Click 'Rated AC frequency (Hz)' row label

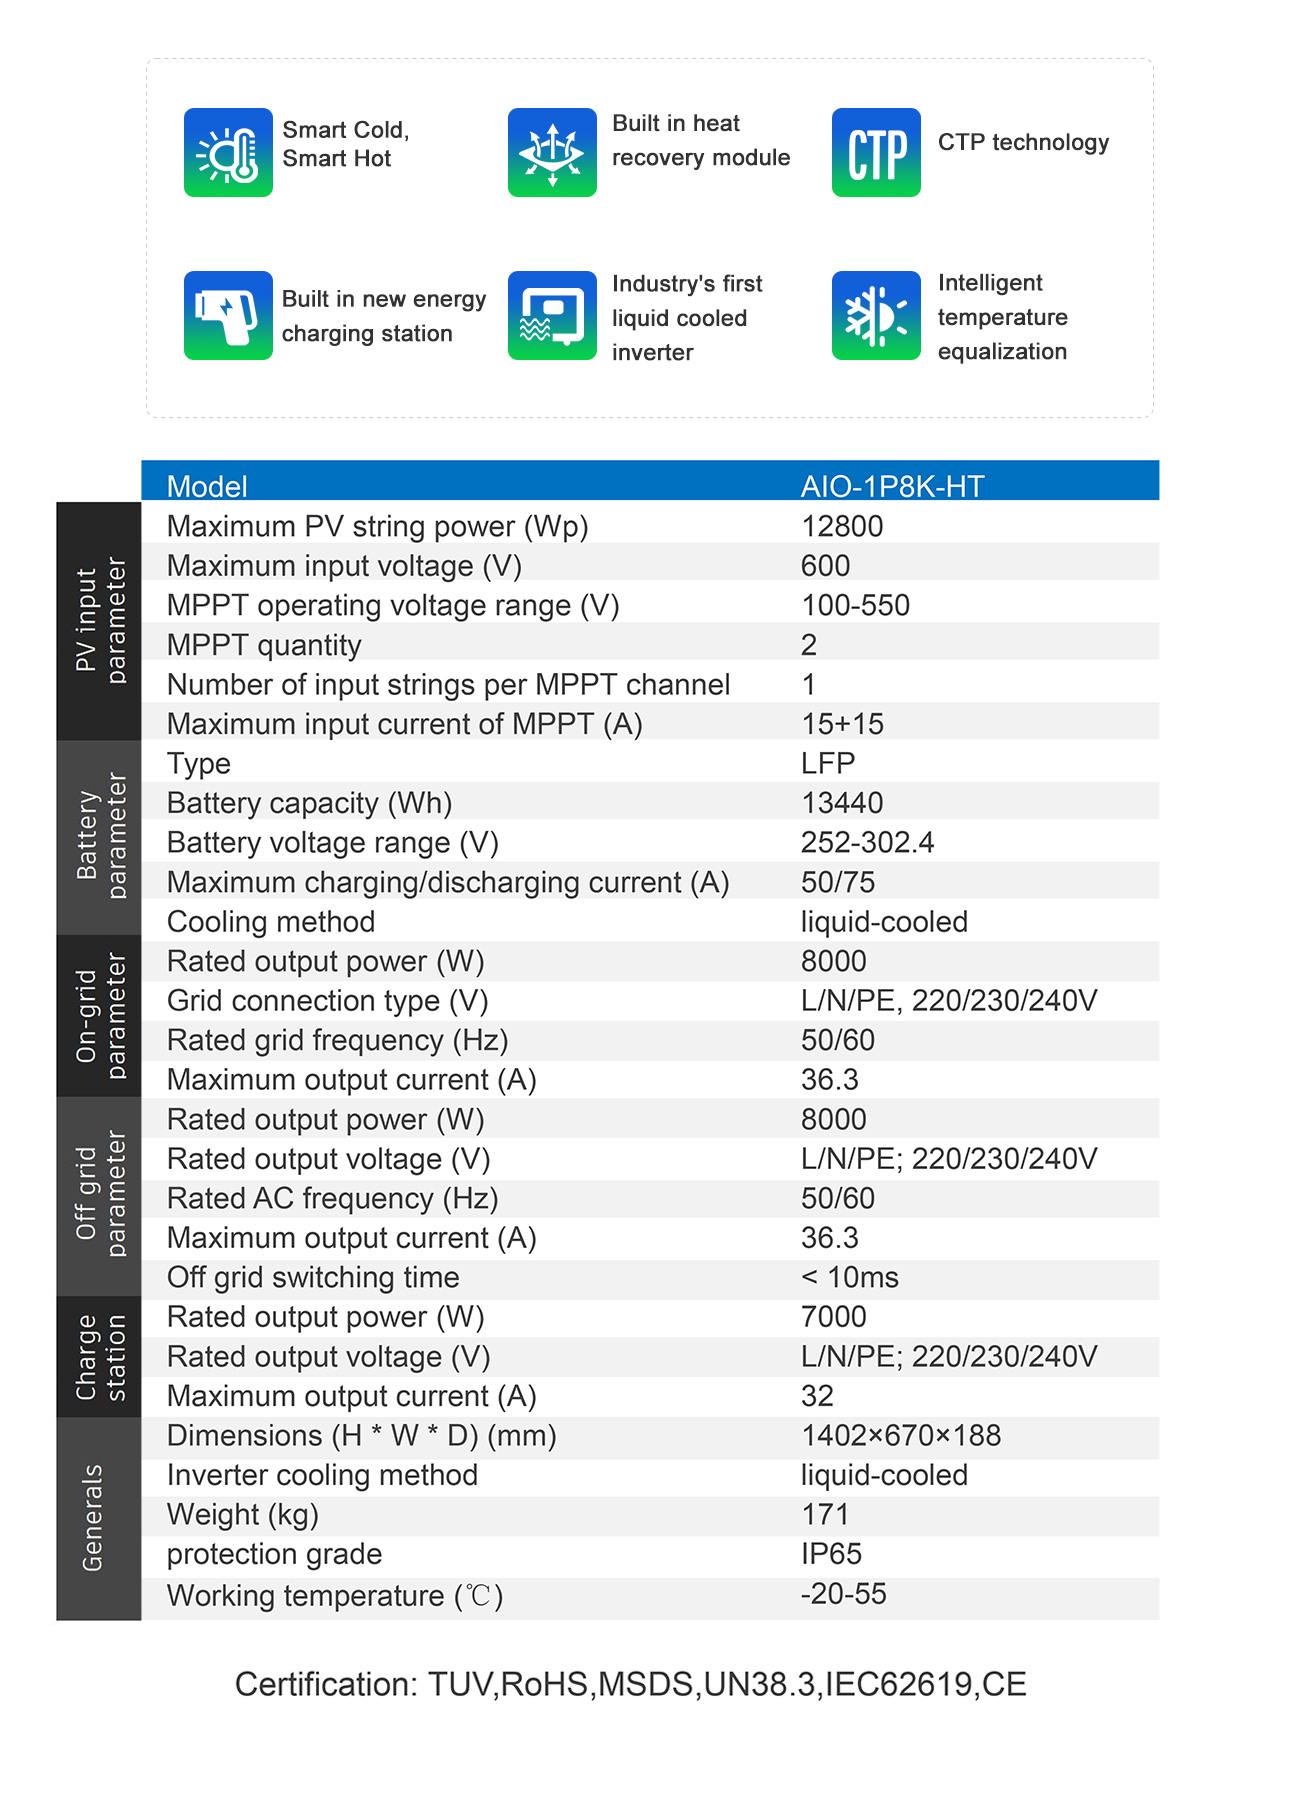[333, 1198]
